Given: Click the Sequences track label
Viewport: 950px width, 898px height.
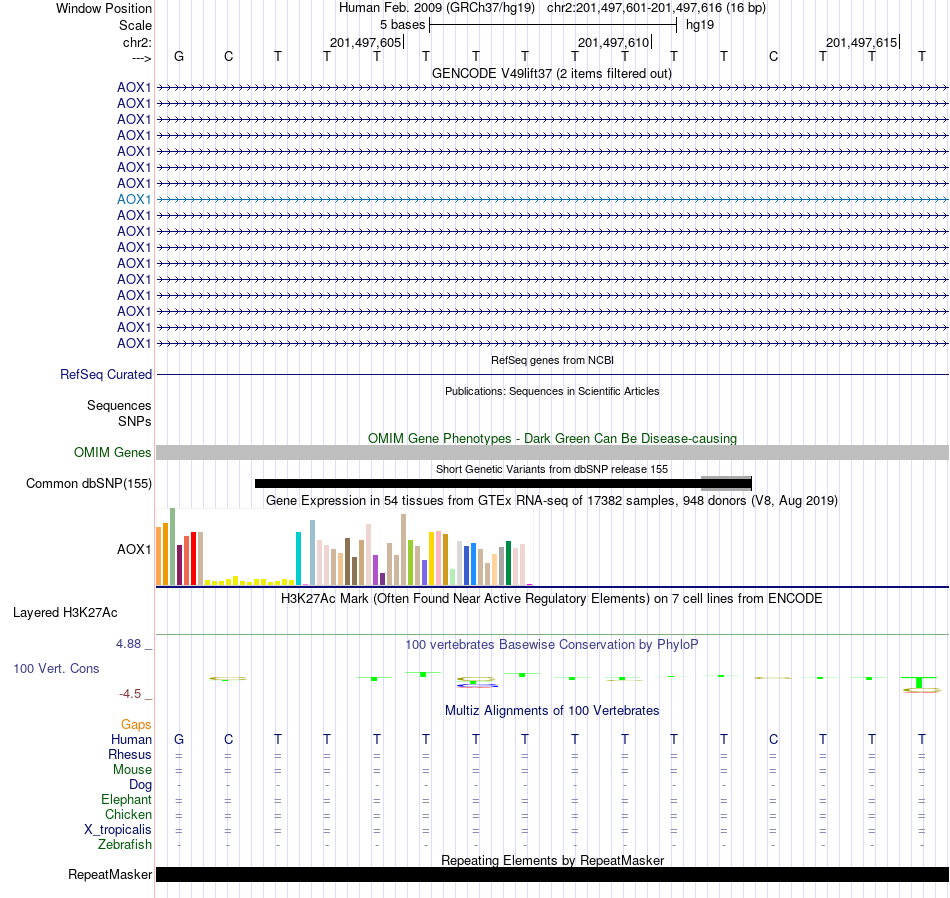Looking at the screenshot, I should (x=119, y=405).
